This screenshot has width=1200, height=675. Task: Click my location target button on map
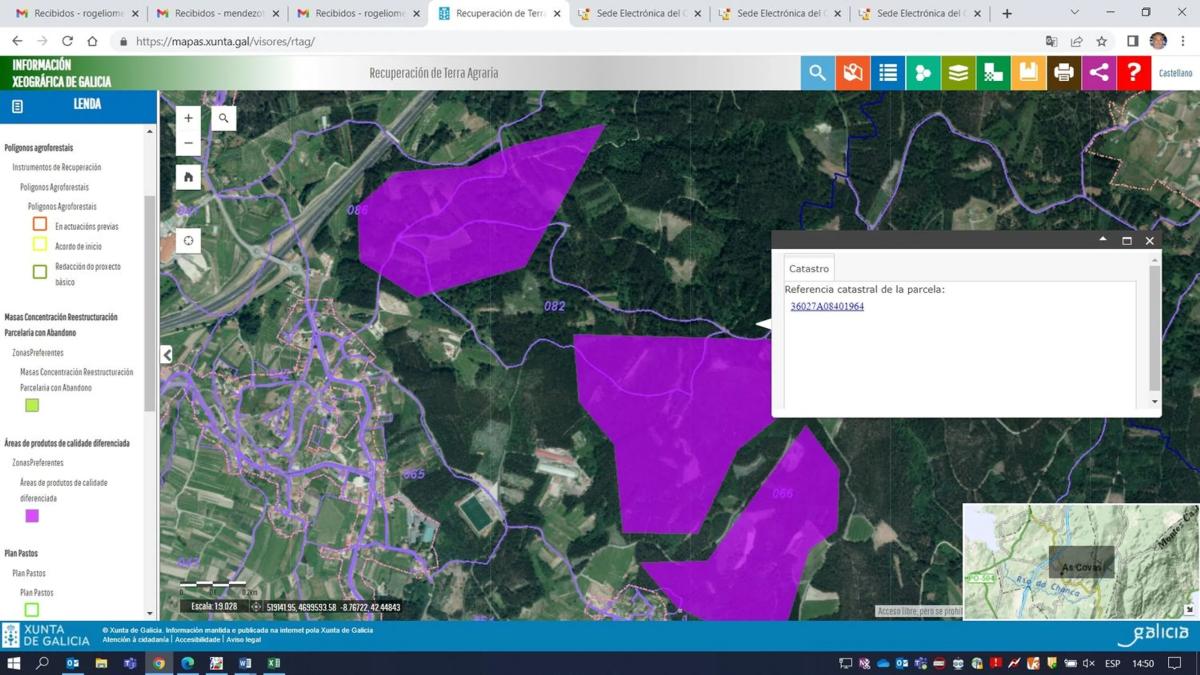[x=188, y=241]
